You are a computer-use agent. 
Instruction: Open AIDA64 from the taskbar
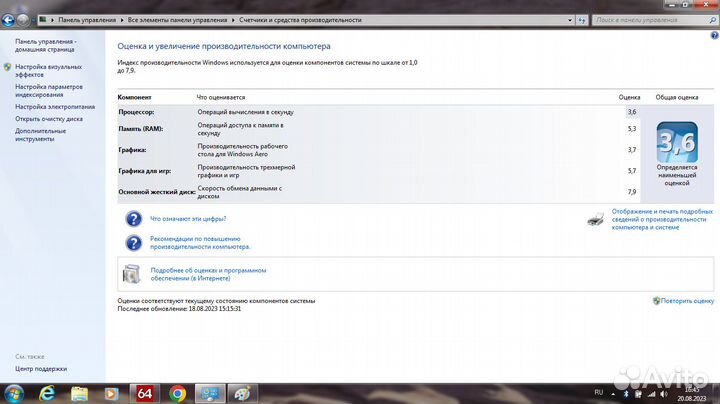pyautogui.click(x=145, y=393)
